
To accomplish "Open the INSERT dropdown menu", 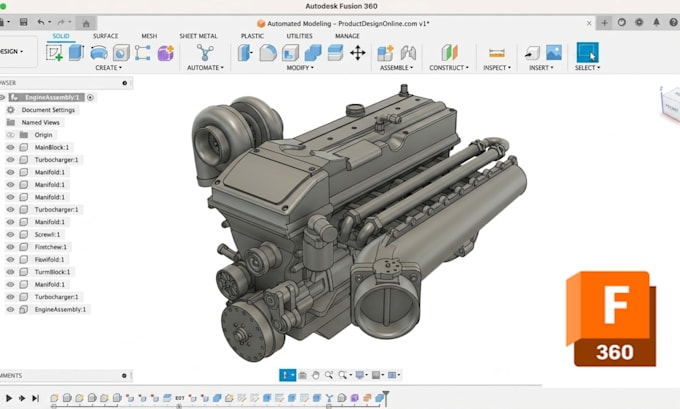I will [x=541, y=68].
